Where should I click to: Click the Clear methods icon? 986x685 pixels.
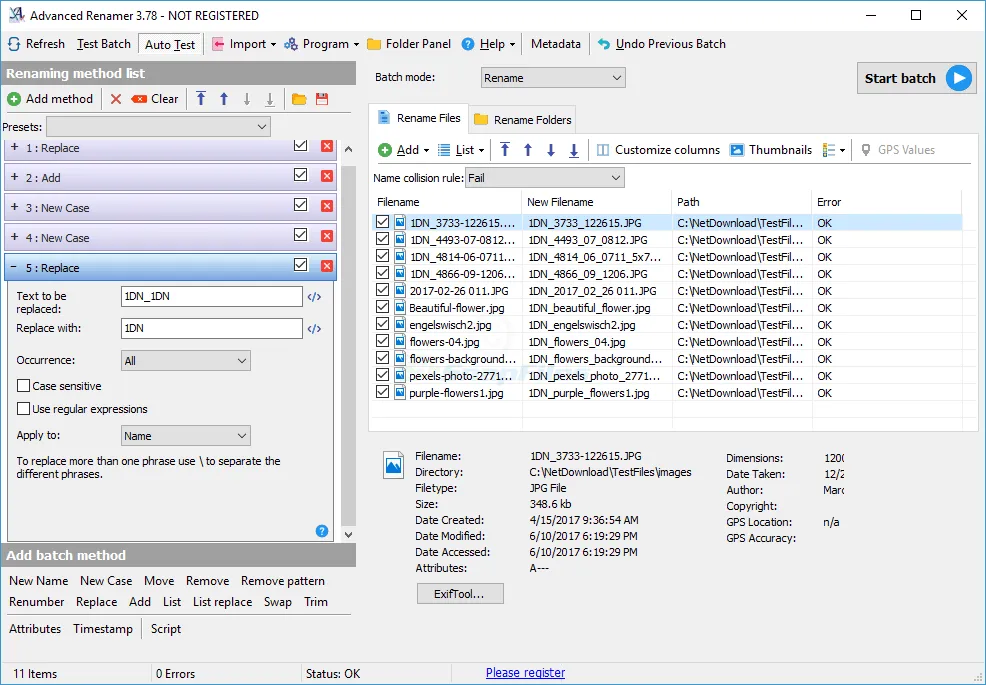click(x=139, y=99)
